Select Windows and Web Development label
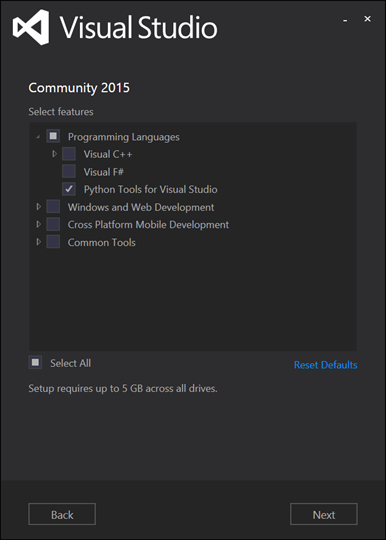 (x=141, y=207)
